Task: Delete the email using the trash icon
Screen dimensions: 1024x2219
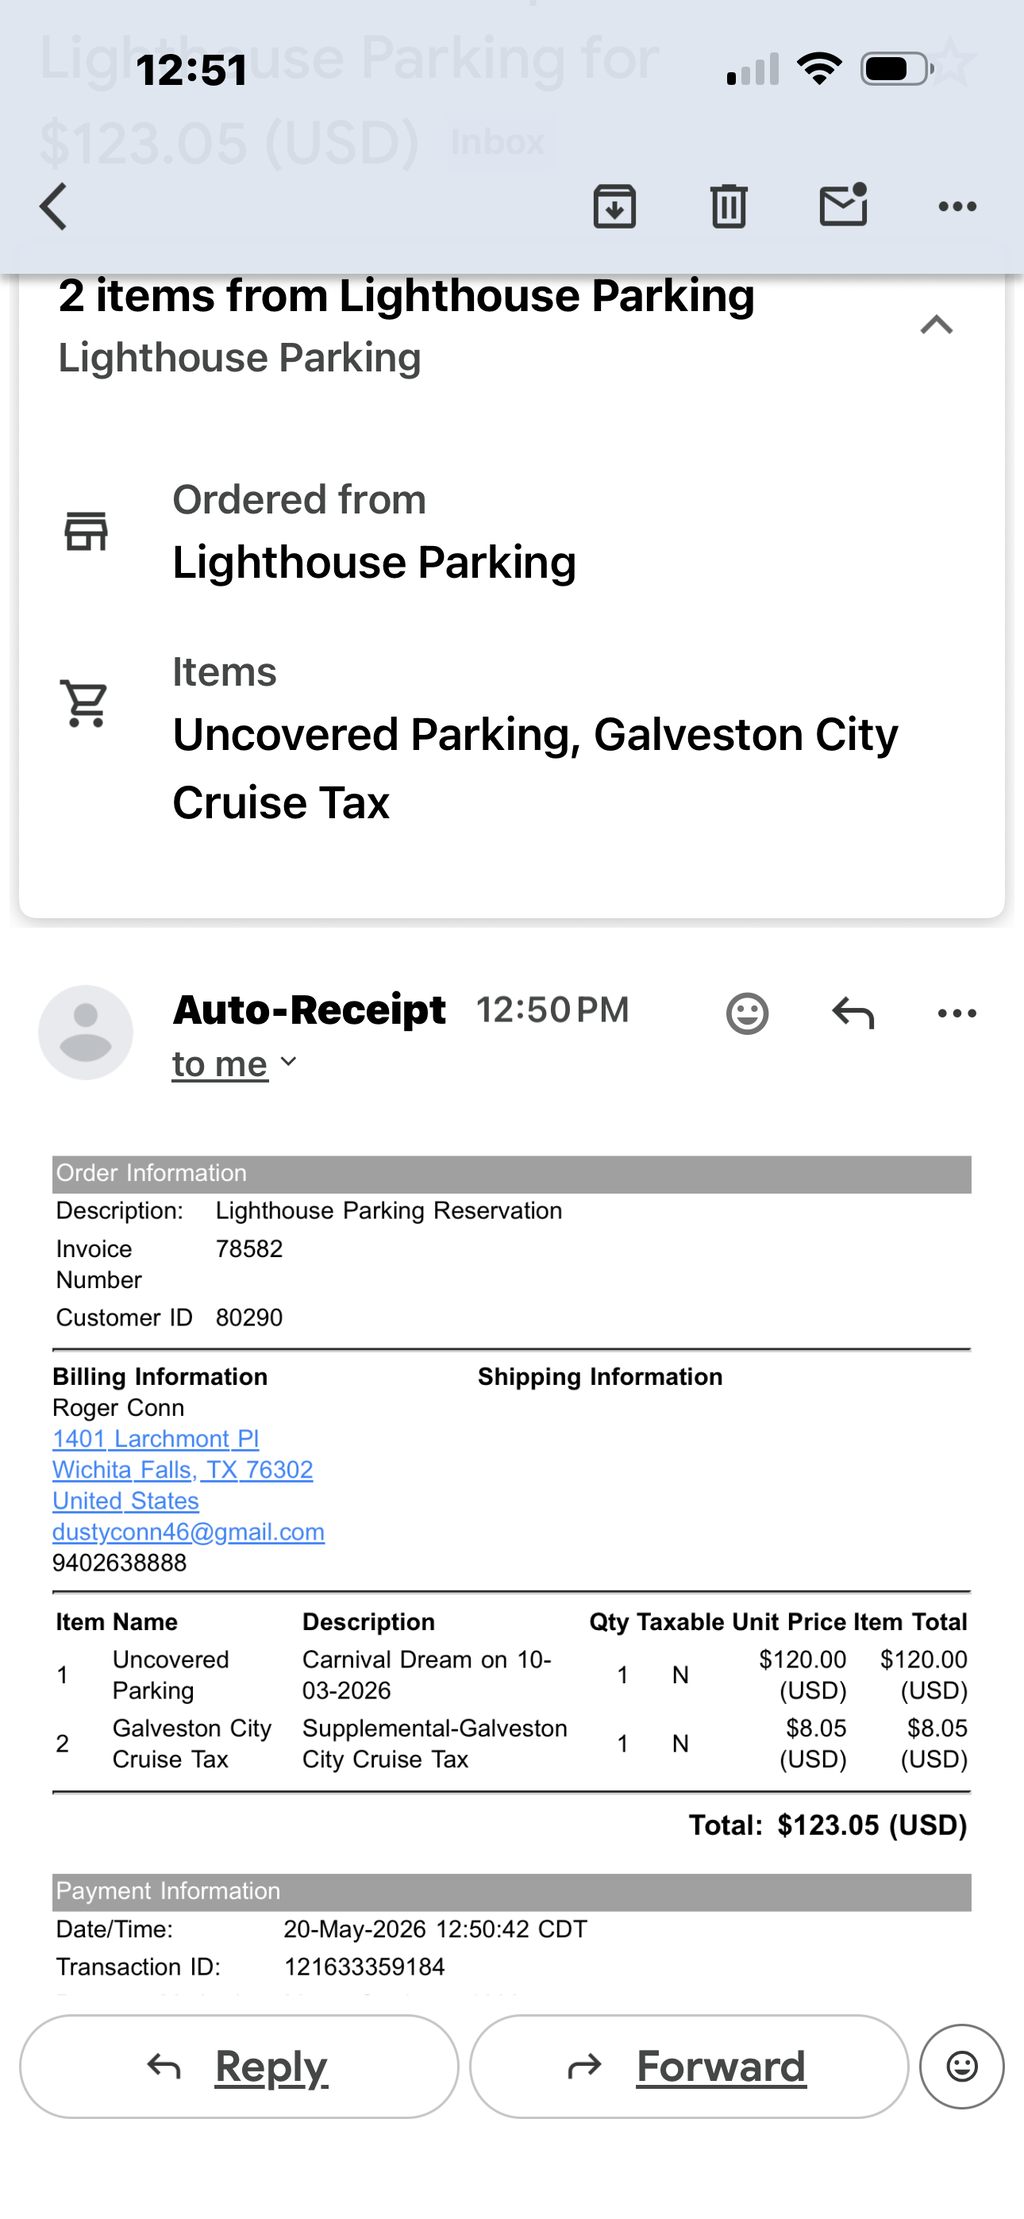Action: (x=729, y=207)
